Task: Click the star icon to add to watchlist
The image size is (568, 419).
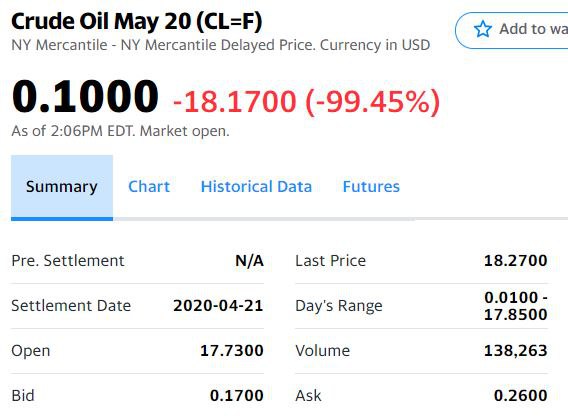Action: click(483, 29)
